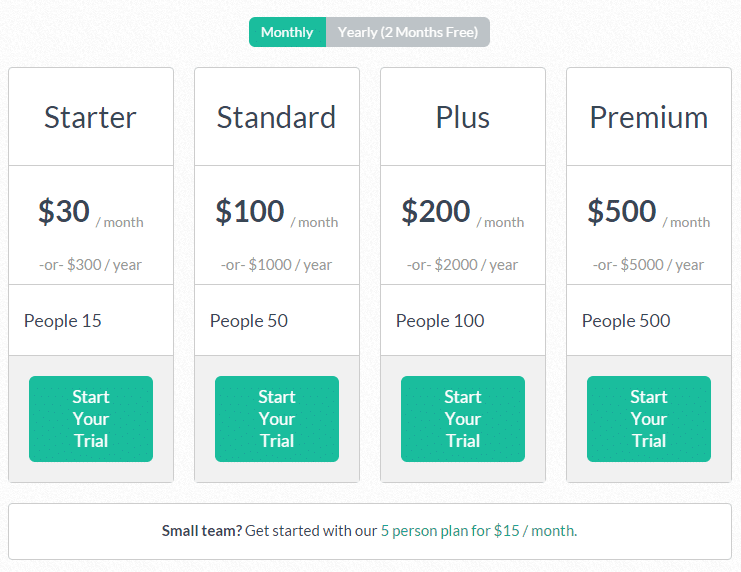Viewport: 741px width, 572px height.
Task: Click the Plus plan title
Action: [x=463, y=117]
